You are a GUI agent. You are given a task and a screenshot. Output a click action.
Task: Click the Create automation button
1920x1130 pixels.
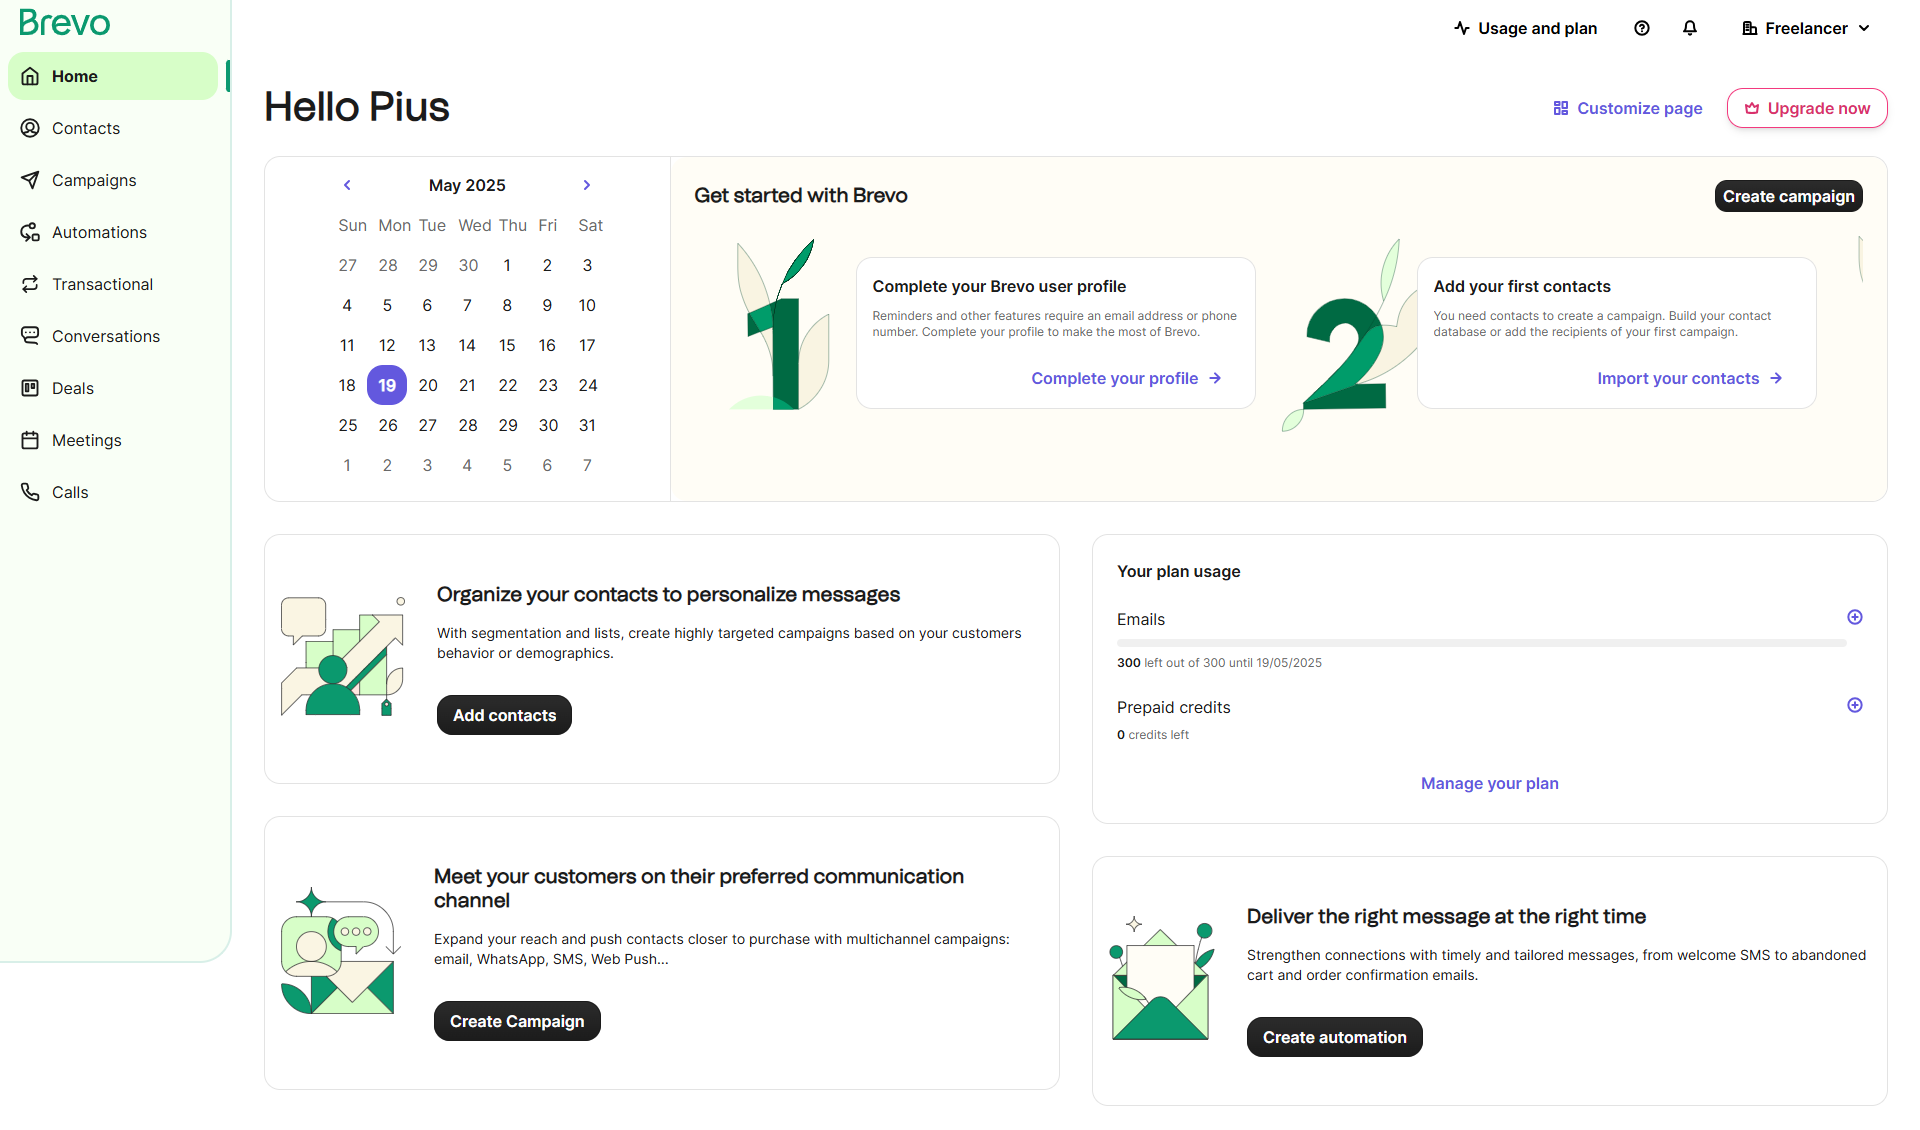[1334, 1037]
